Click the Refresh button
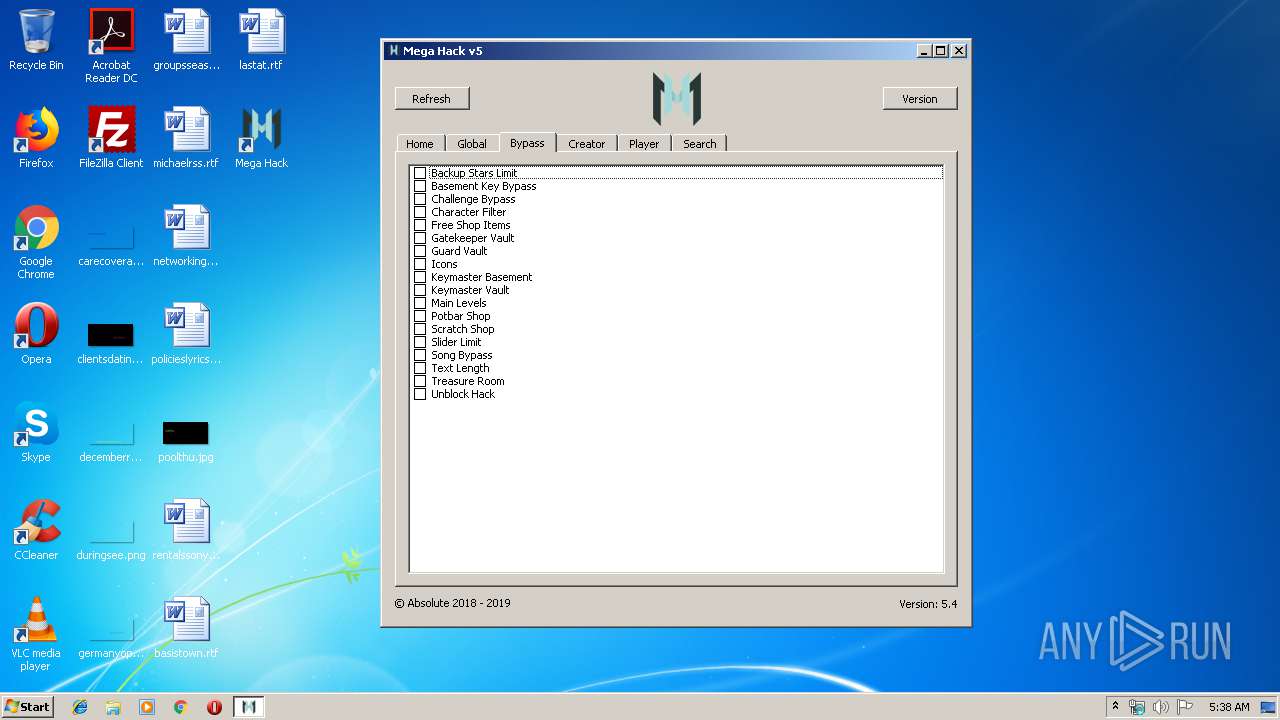 pyautogui.click(x=431, y=98)
